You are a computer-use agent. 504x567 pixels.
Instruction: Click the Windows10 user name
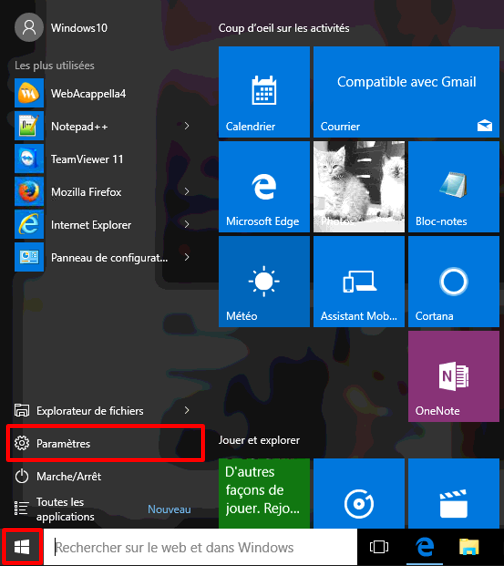[x=79, y=28]
